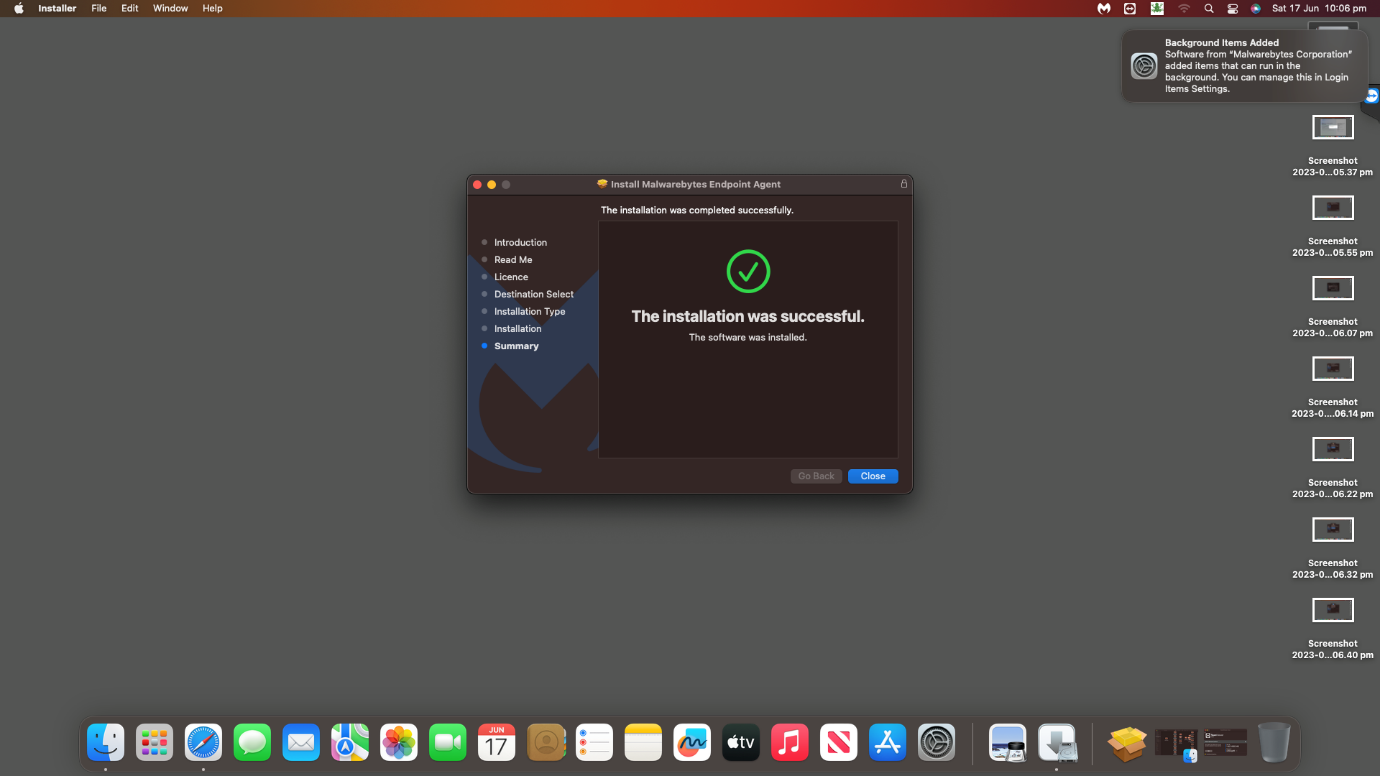The image size is (1380, 776).
Task: Click the Destination Select step
Action: click(x=534, y=294)
